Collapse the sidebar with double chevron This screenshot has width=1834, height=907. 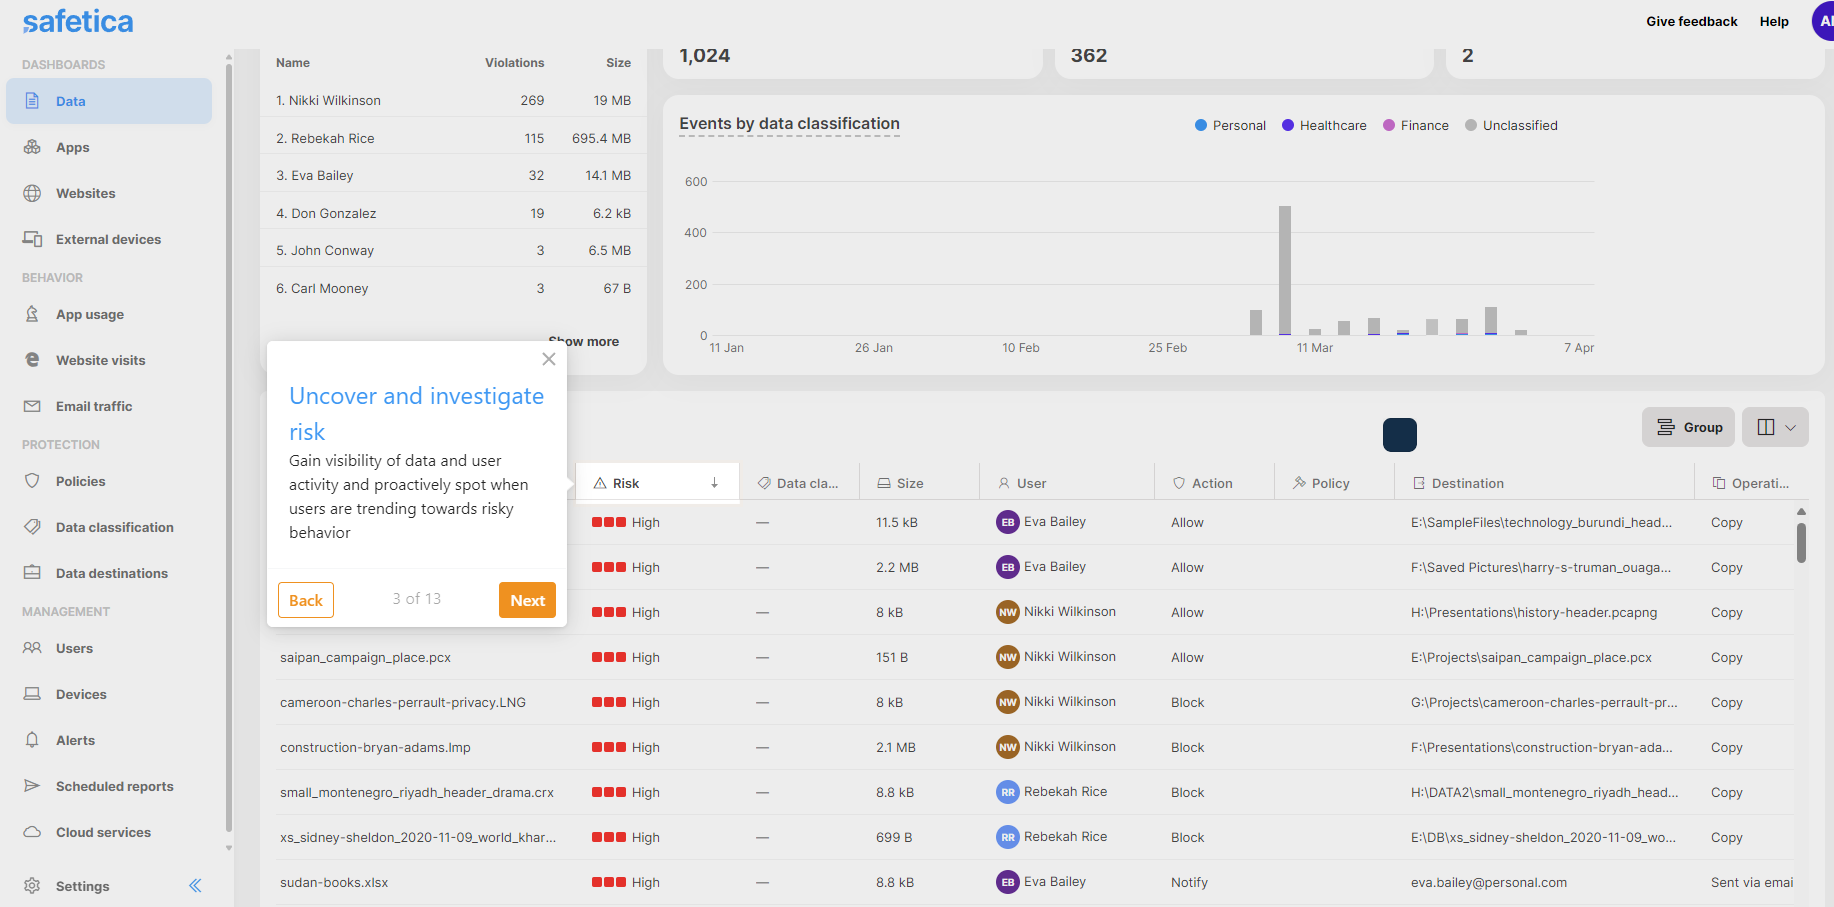195,885
